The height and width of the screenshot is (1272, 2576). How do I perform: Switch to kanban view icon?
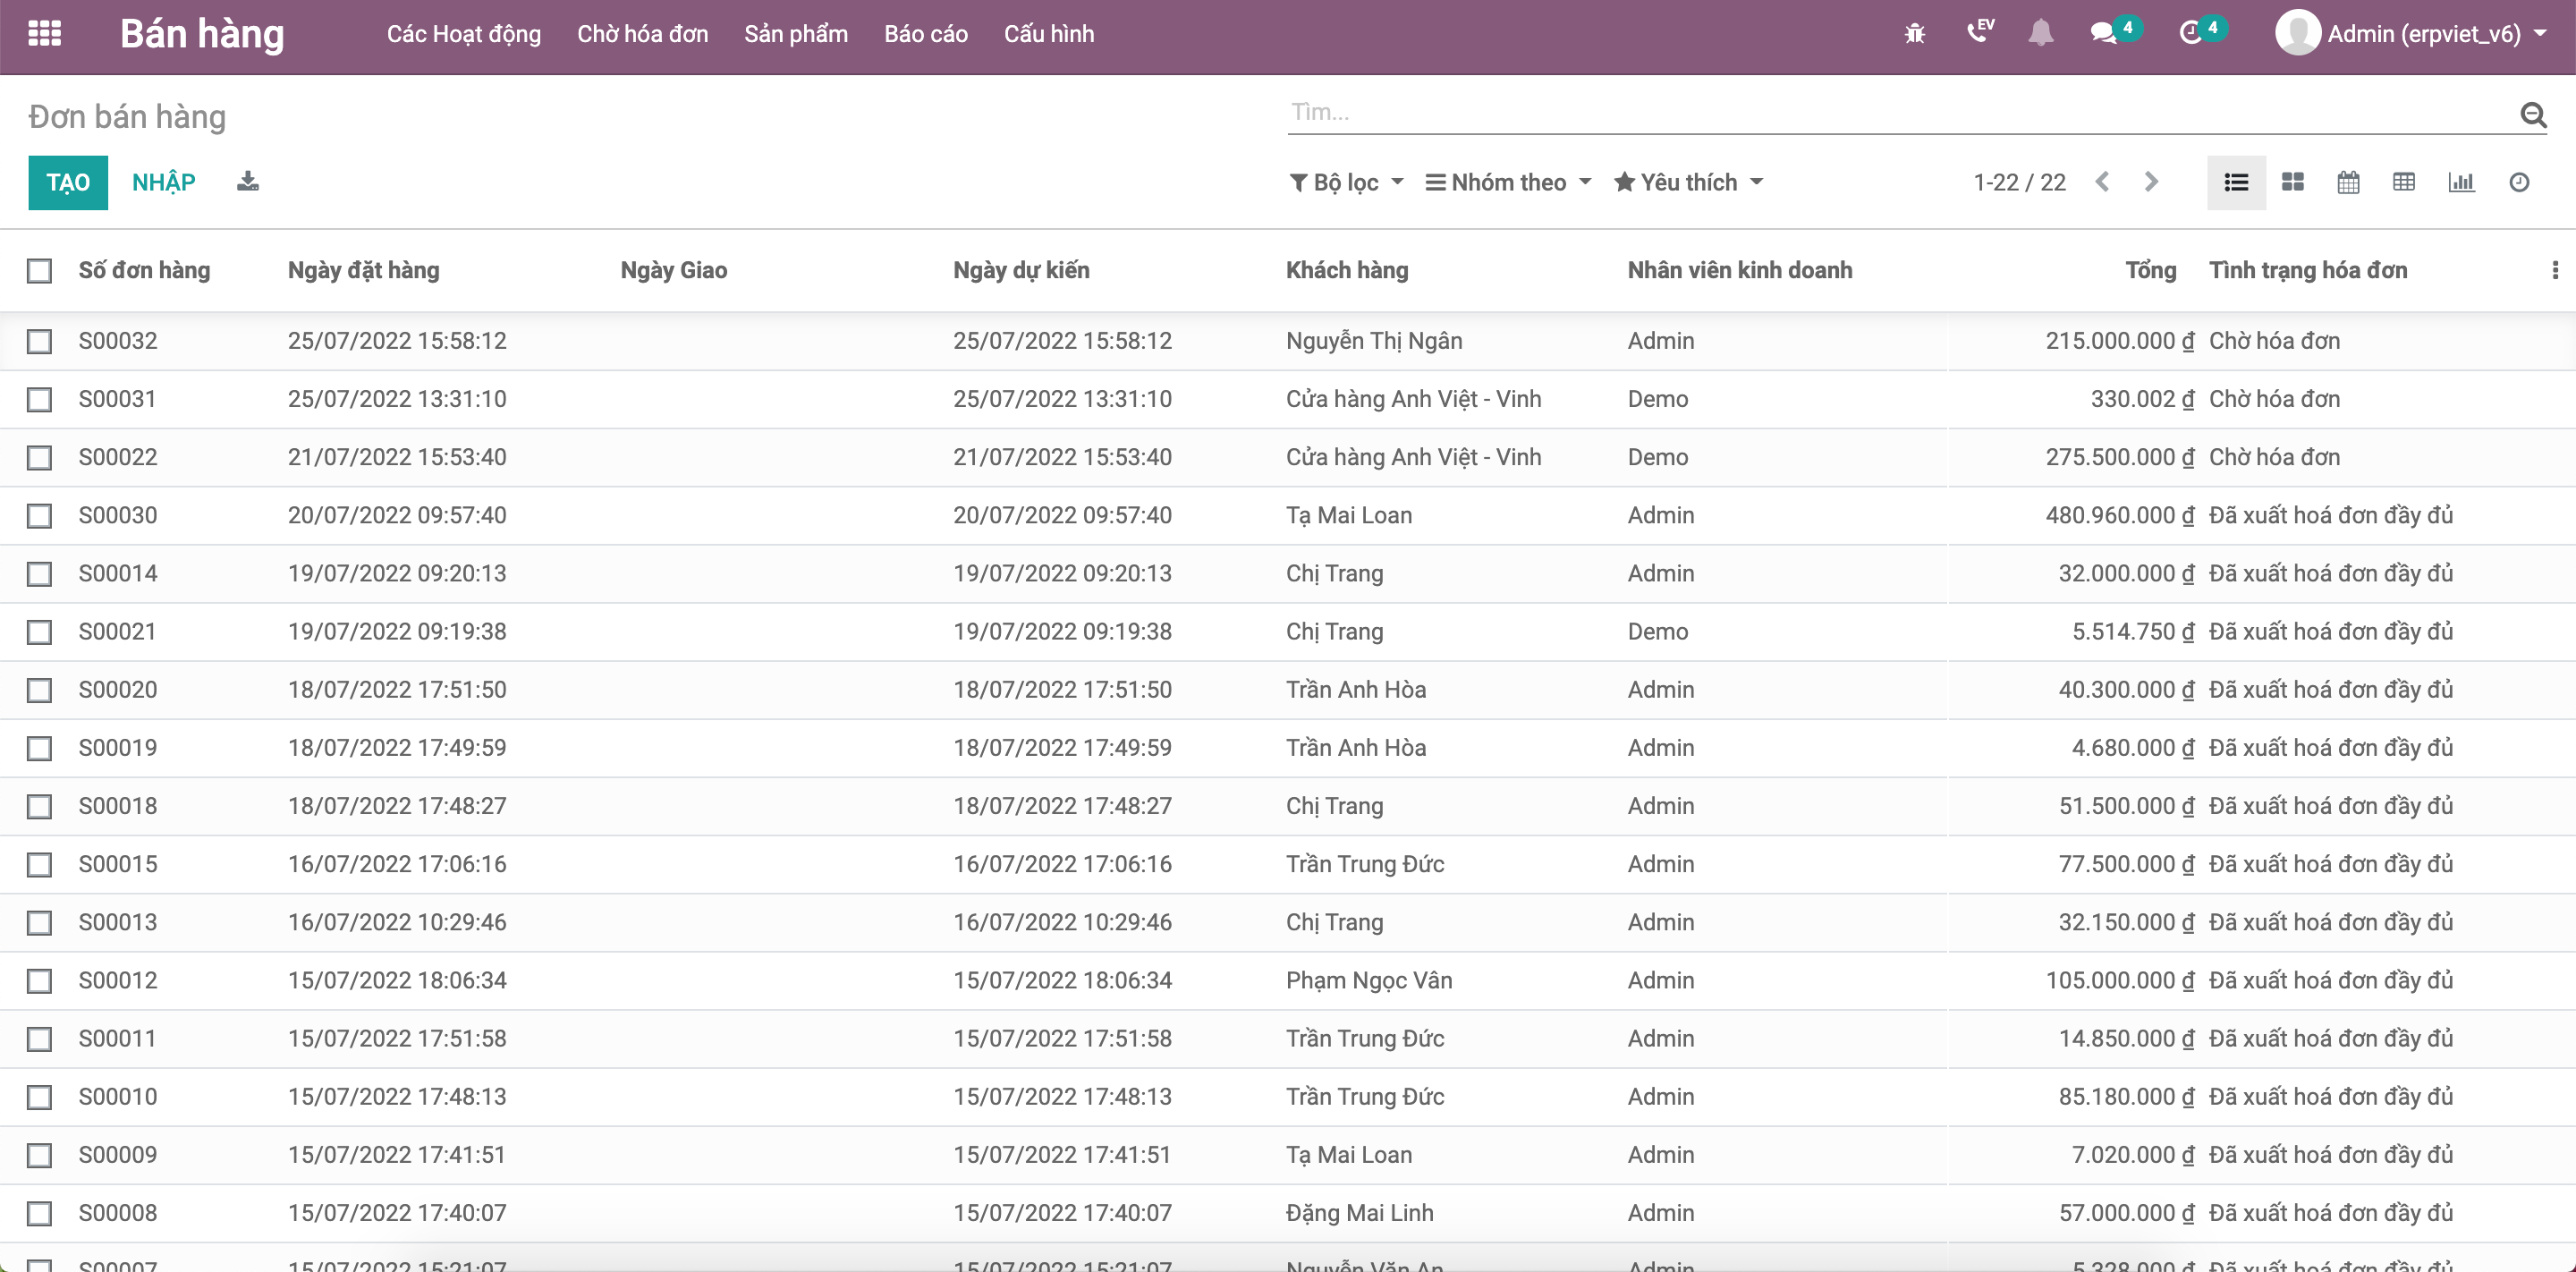tap(2292, 182)
